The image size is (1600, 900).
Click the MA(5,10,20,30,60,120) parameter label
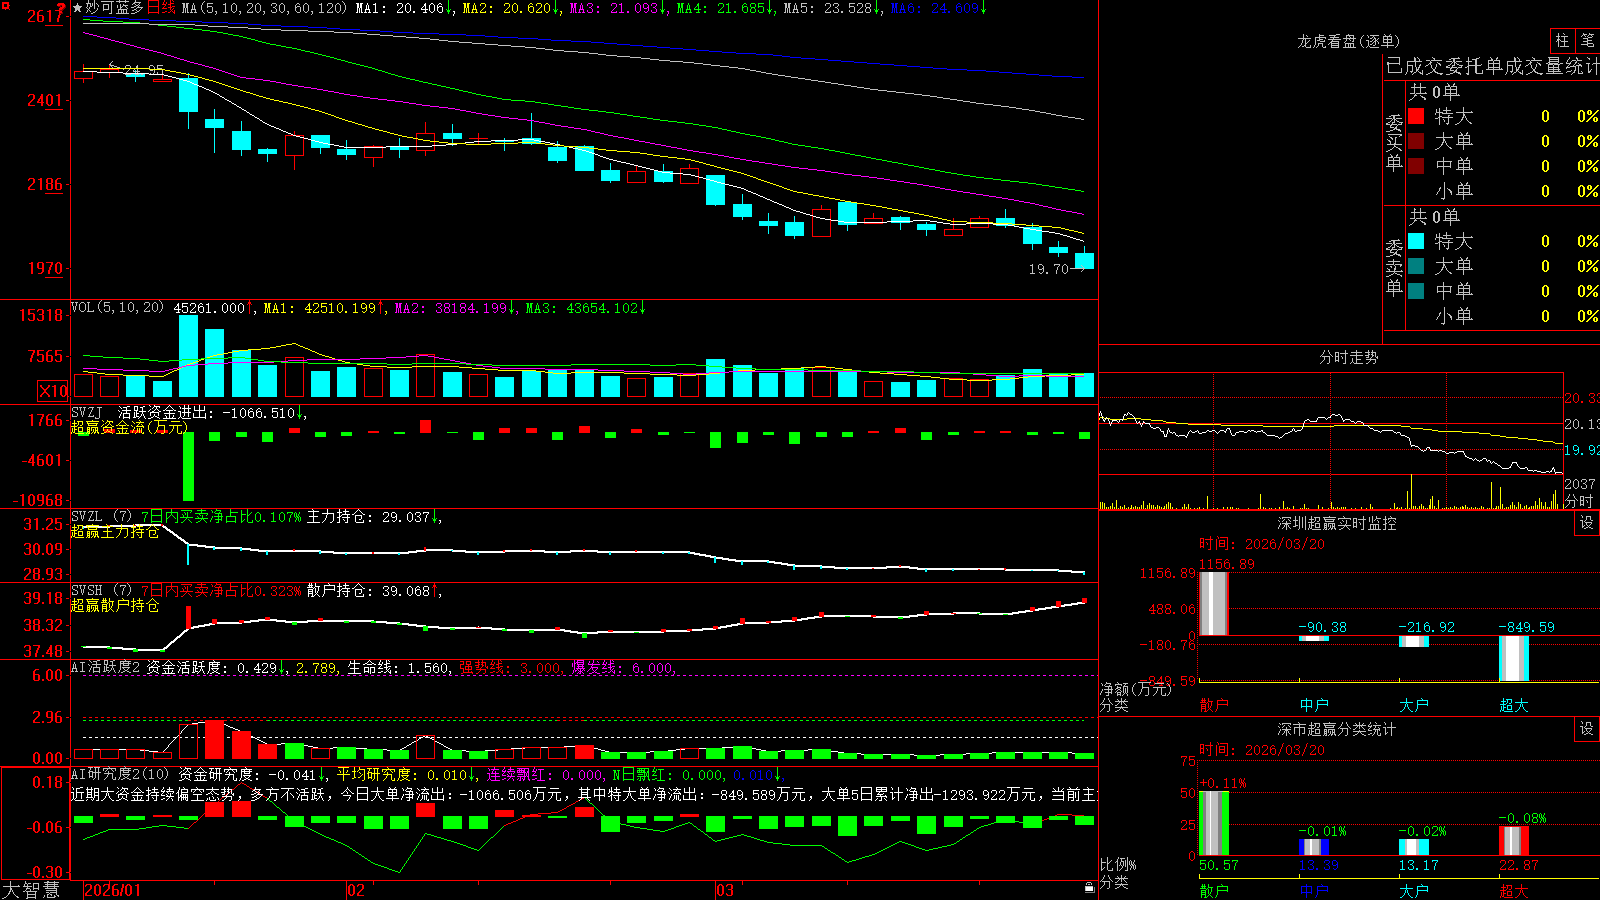264,8
